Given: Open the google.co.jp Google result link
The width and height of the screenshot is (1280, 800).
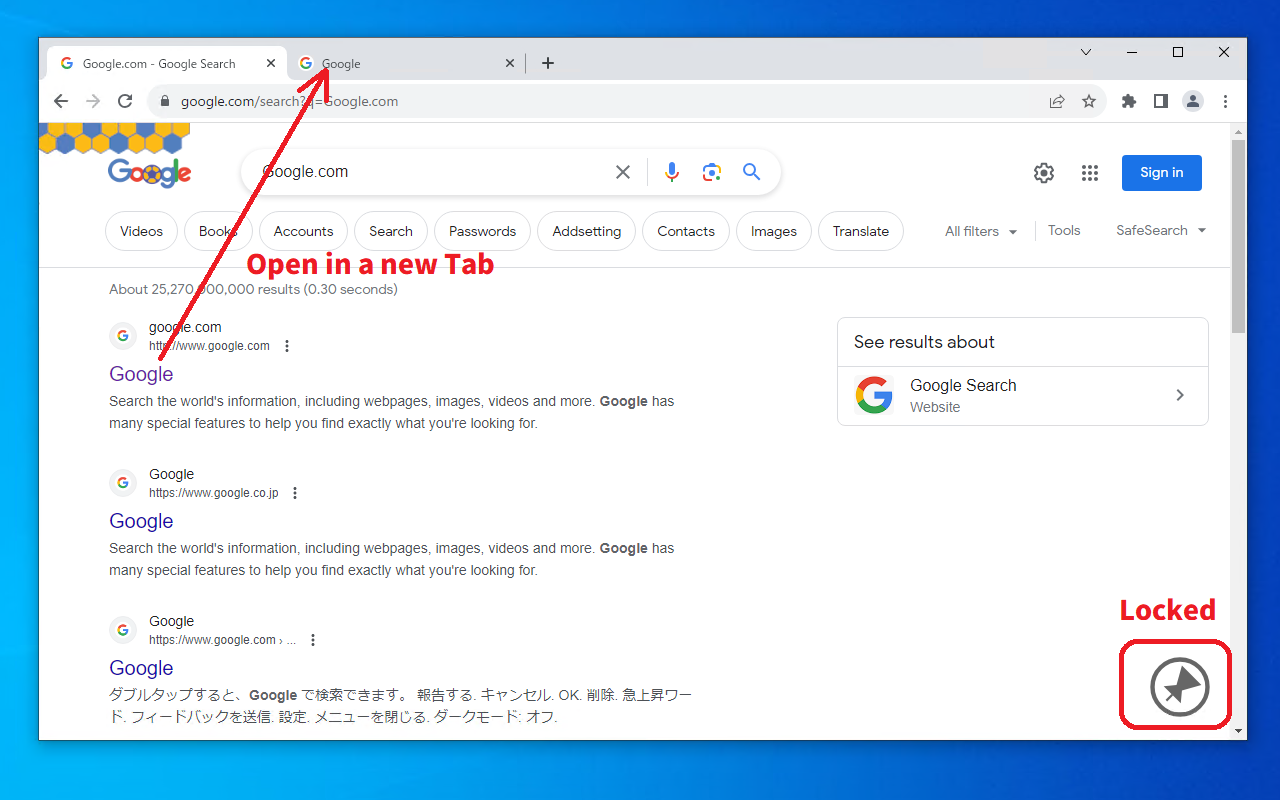Looking at the screenshot, I should (141, 521).
